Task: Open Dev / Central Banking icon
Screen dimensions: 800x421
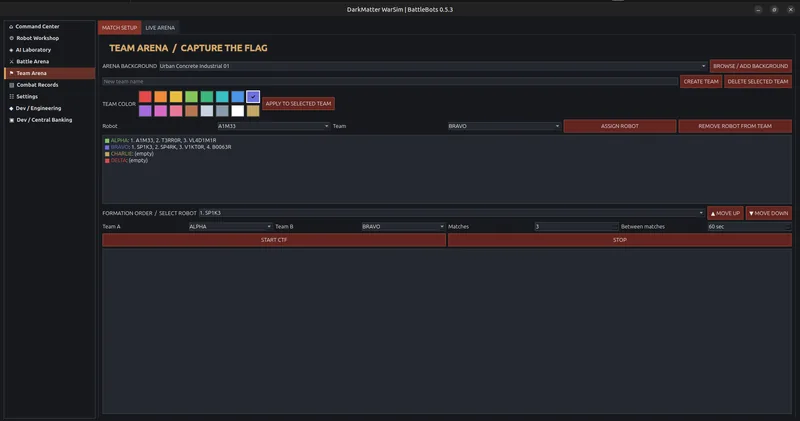Action: (x=11, y=120)
